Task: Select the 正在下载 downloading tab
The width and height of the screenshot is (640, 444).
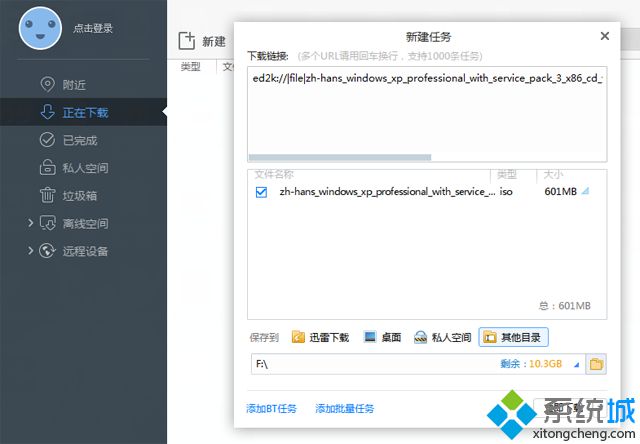Action: point(83,112)
